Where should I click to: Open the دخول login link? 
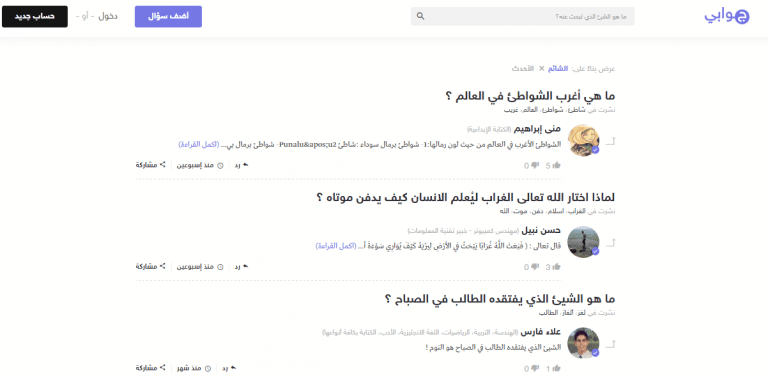[108, 17]
